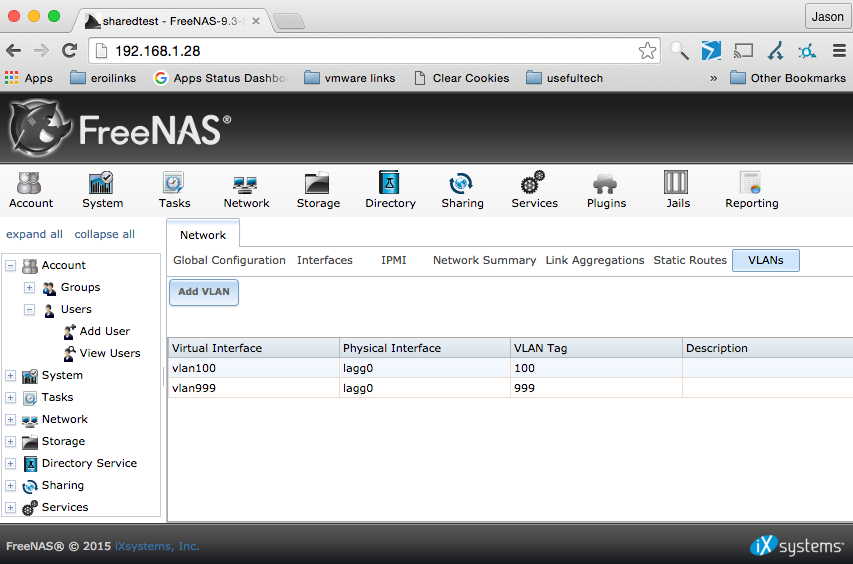Expand the Storage tree node
This screenshot has width=853, height=564.
(10, 441)
